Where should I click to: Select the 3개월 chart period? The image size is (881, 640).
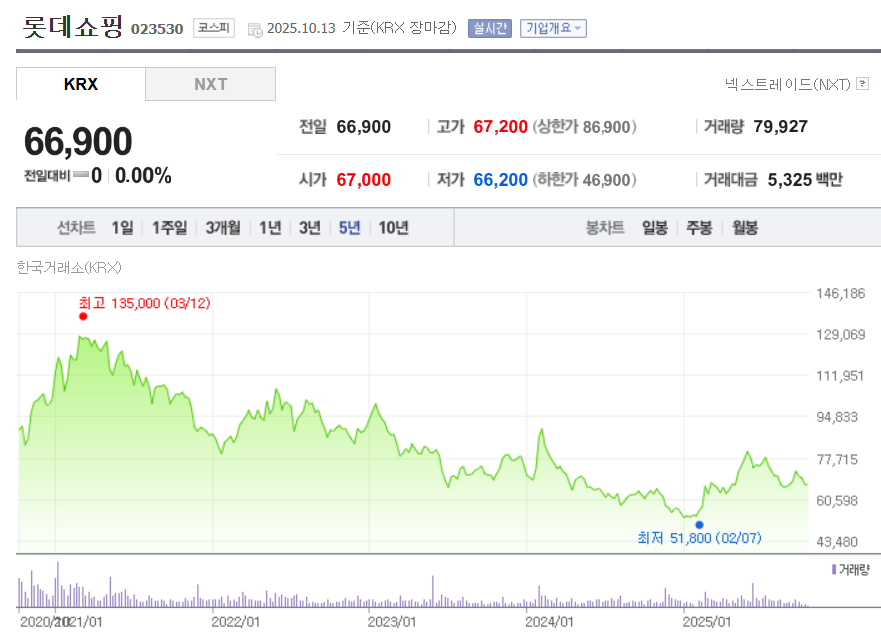point(223,228)
